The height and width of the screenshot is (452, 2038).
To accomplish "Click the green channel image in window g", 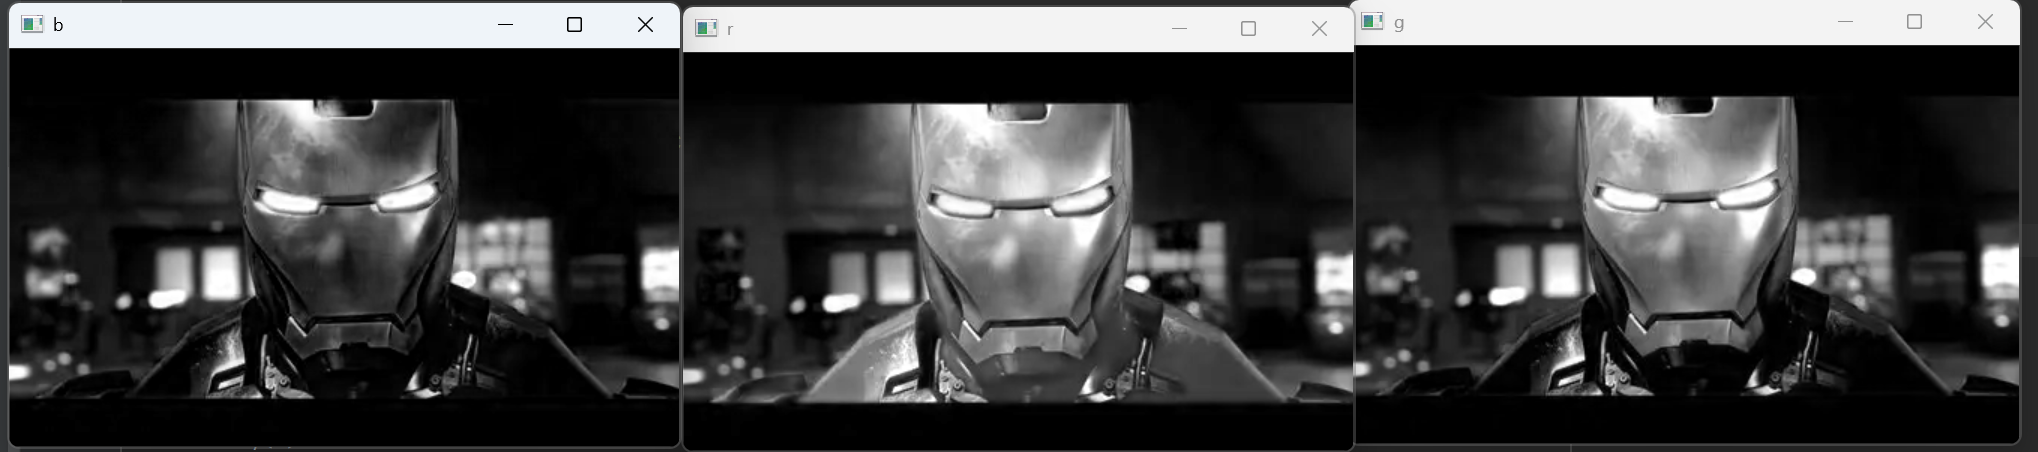I will point(1686,243).
